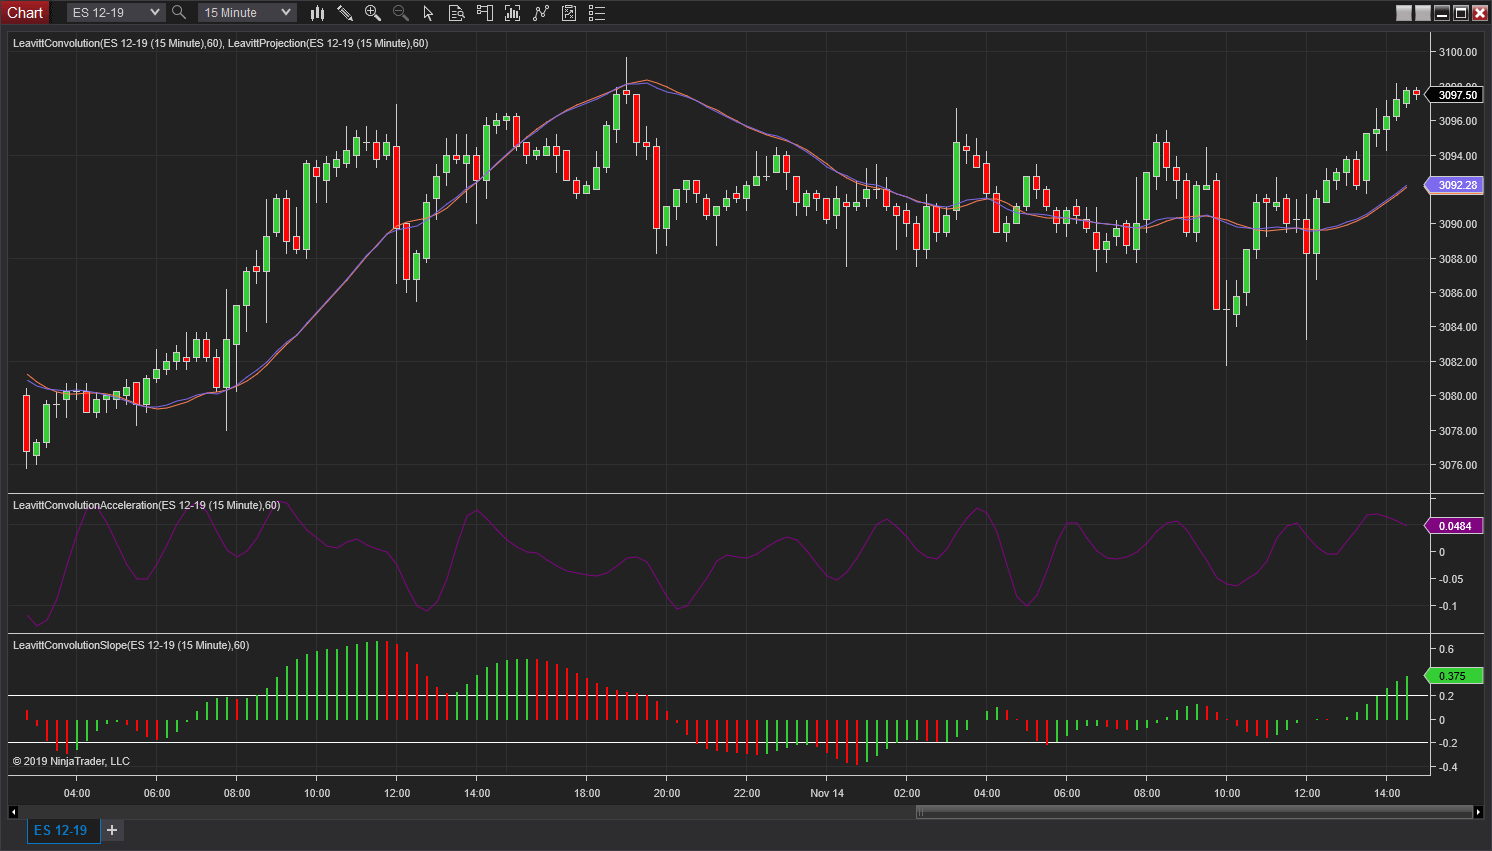Screen dimensions: 1492x851
Task: Select the LeavittConvolutionSlope panel label
Action: click(131, 645)
